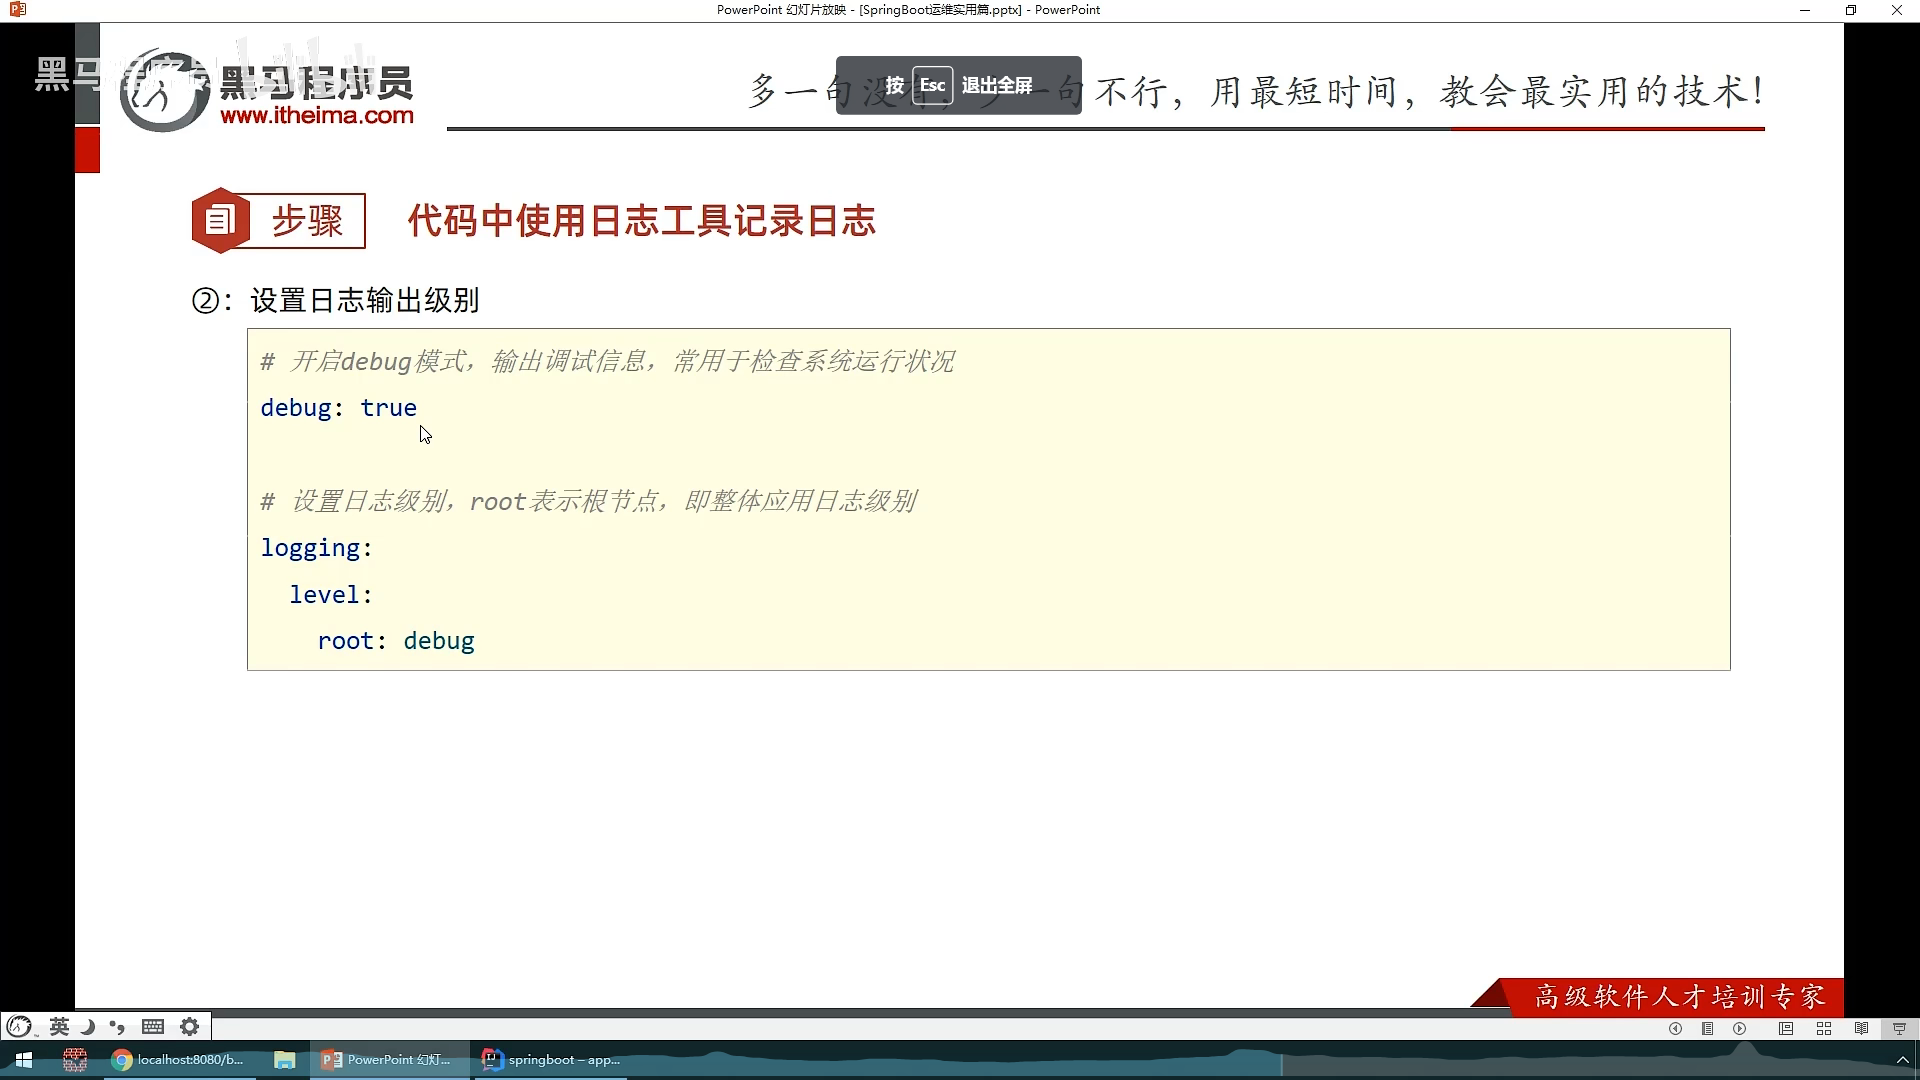The width and height of the screenshot is (1920, 1080).
Task: Switch to Normal view icon
Action: click(1786, 1028)
